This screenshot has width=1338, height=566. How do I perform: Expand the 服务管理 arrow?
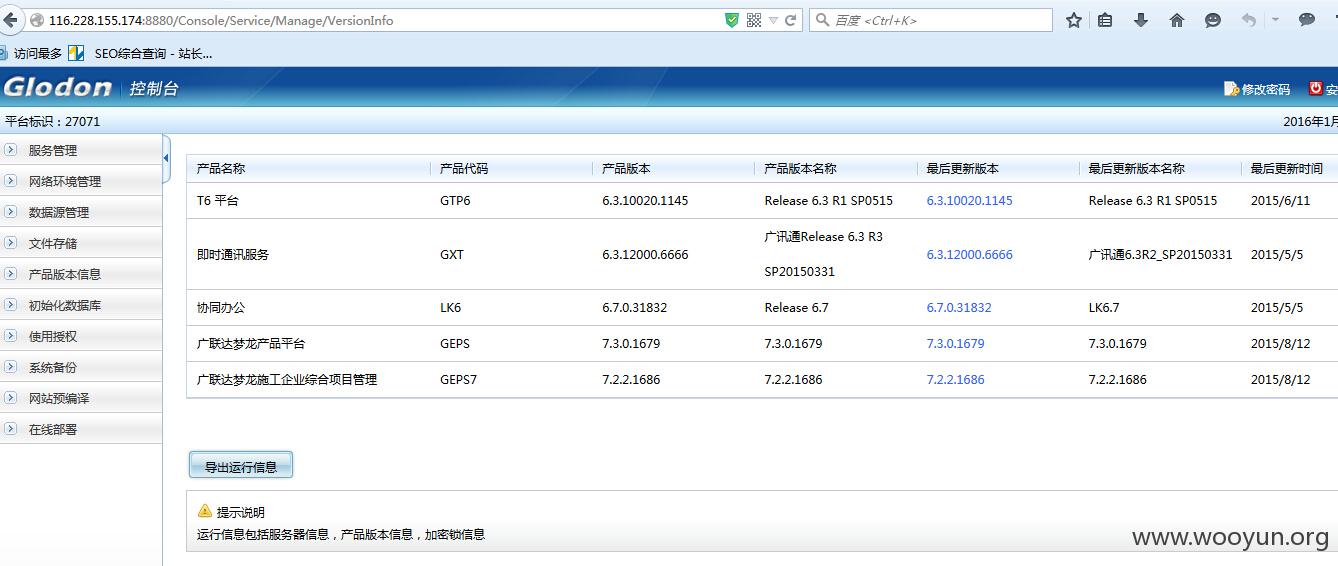11,150
